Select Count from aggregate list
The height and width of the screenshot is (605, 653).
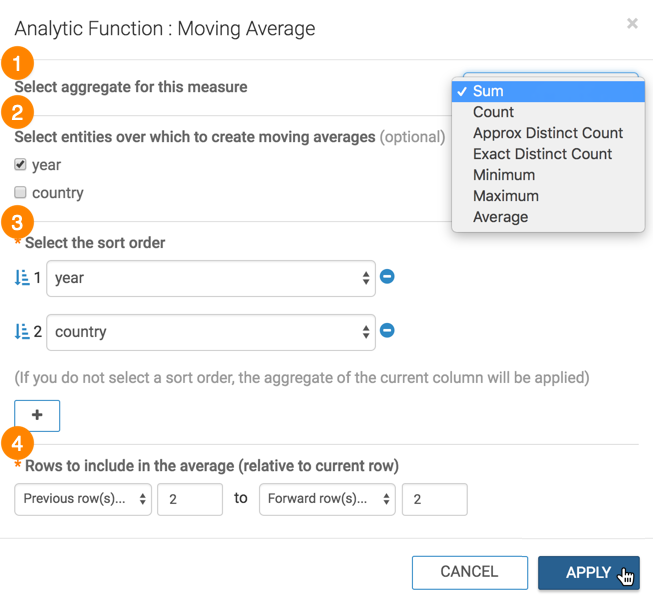[493, 112]
